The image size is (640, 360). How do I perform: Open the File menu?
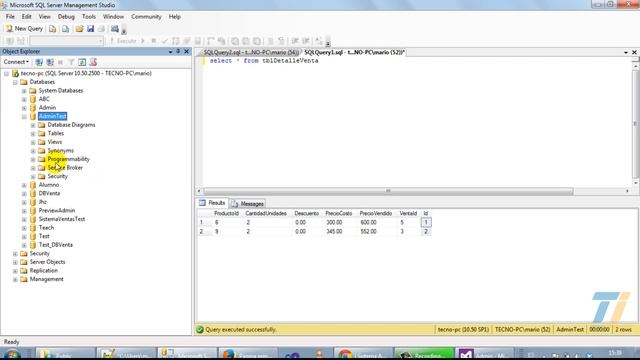click(x=10, y=17)
